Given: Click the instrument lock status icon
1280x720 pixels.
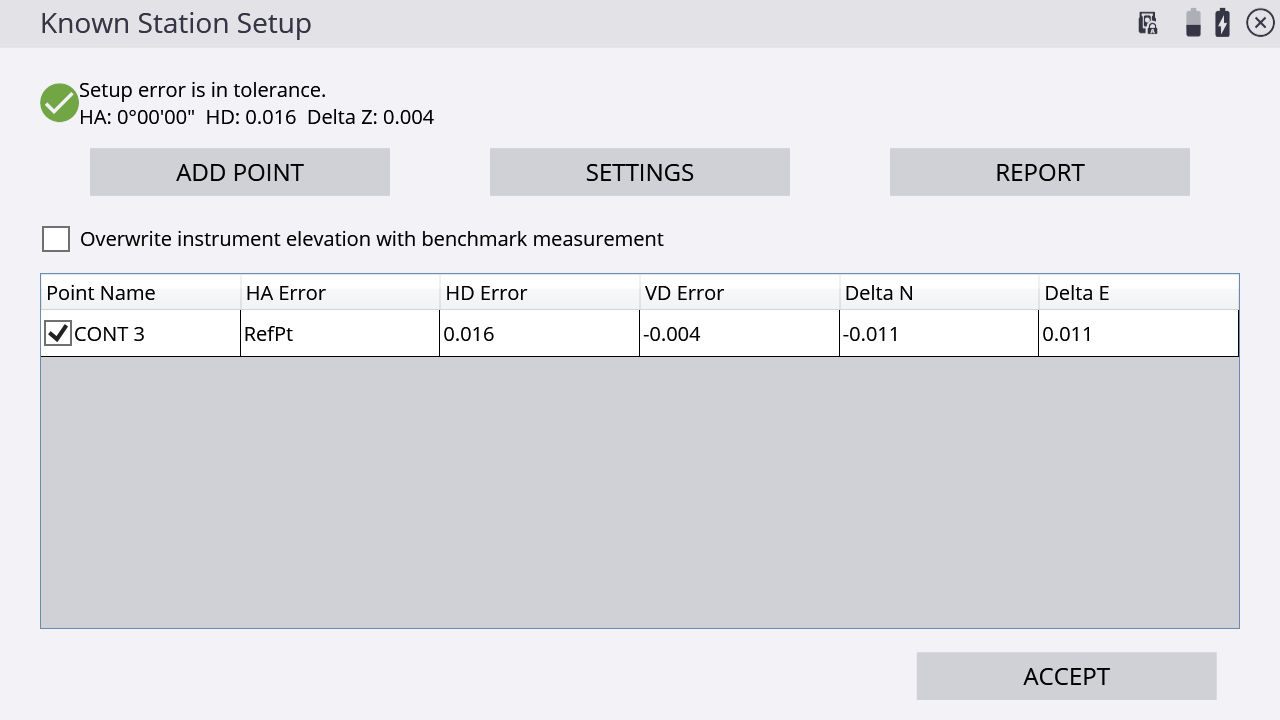Looking at the screenshot, I should (x=1148, y=23).
